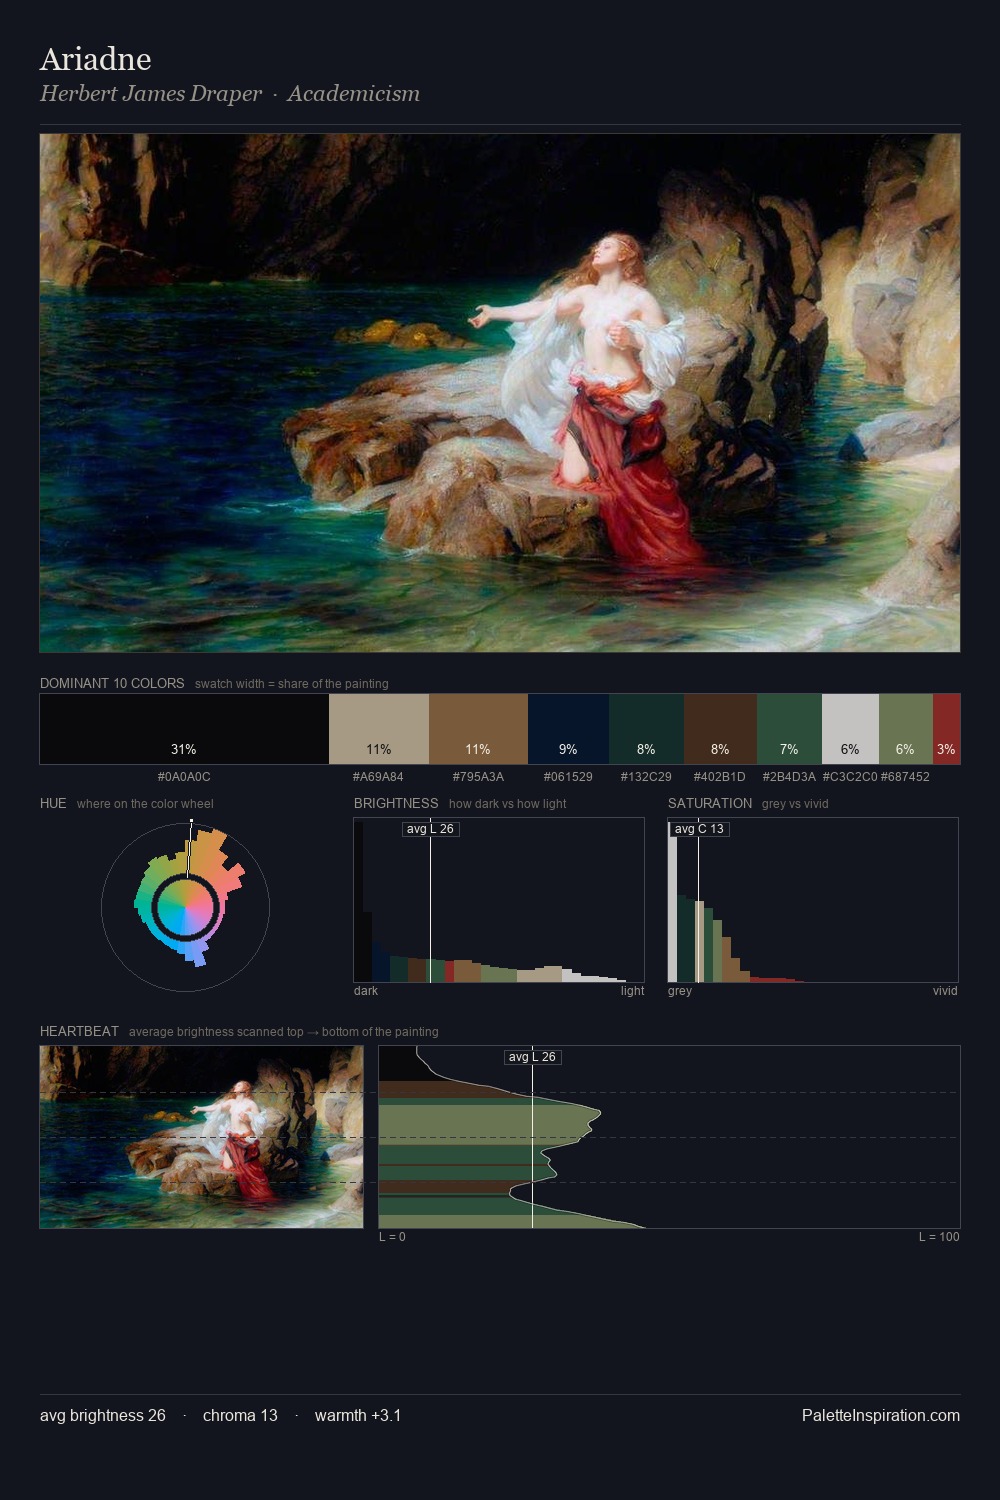The width and height of the screenshot is (1000, 1500).
Task: Select the forest green #2B4D3A 7% swatch
Action: 789,729
